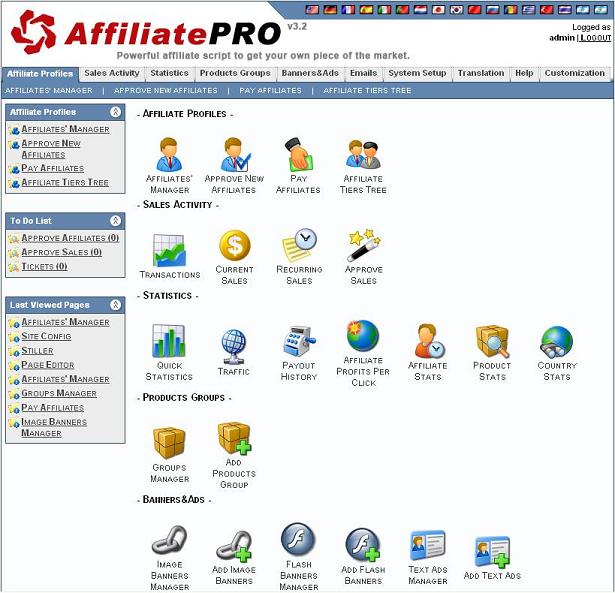Collapse the To Do List panel
Viewport: 615px width, 593px height.
115,220
